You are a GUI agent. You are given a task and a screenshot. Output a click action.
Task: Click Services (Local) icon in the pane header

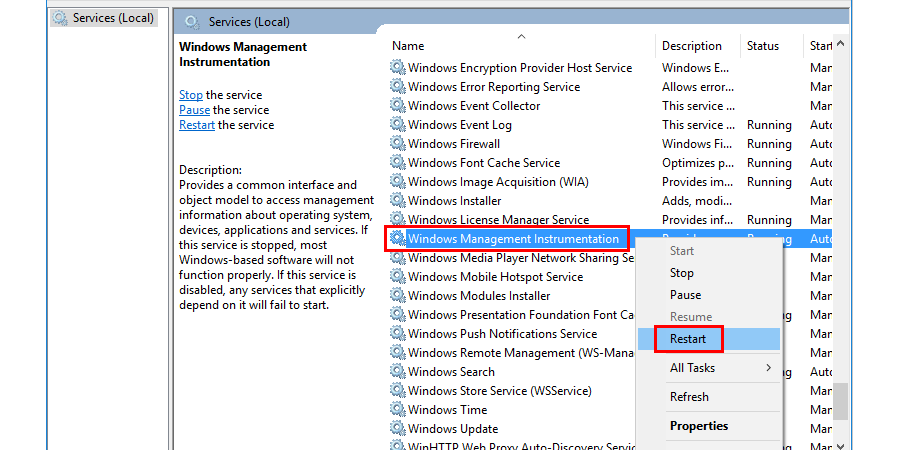(x=192, y=22)
